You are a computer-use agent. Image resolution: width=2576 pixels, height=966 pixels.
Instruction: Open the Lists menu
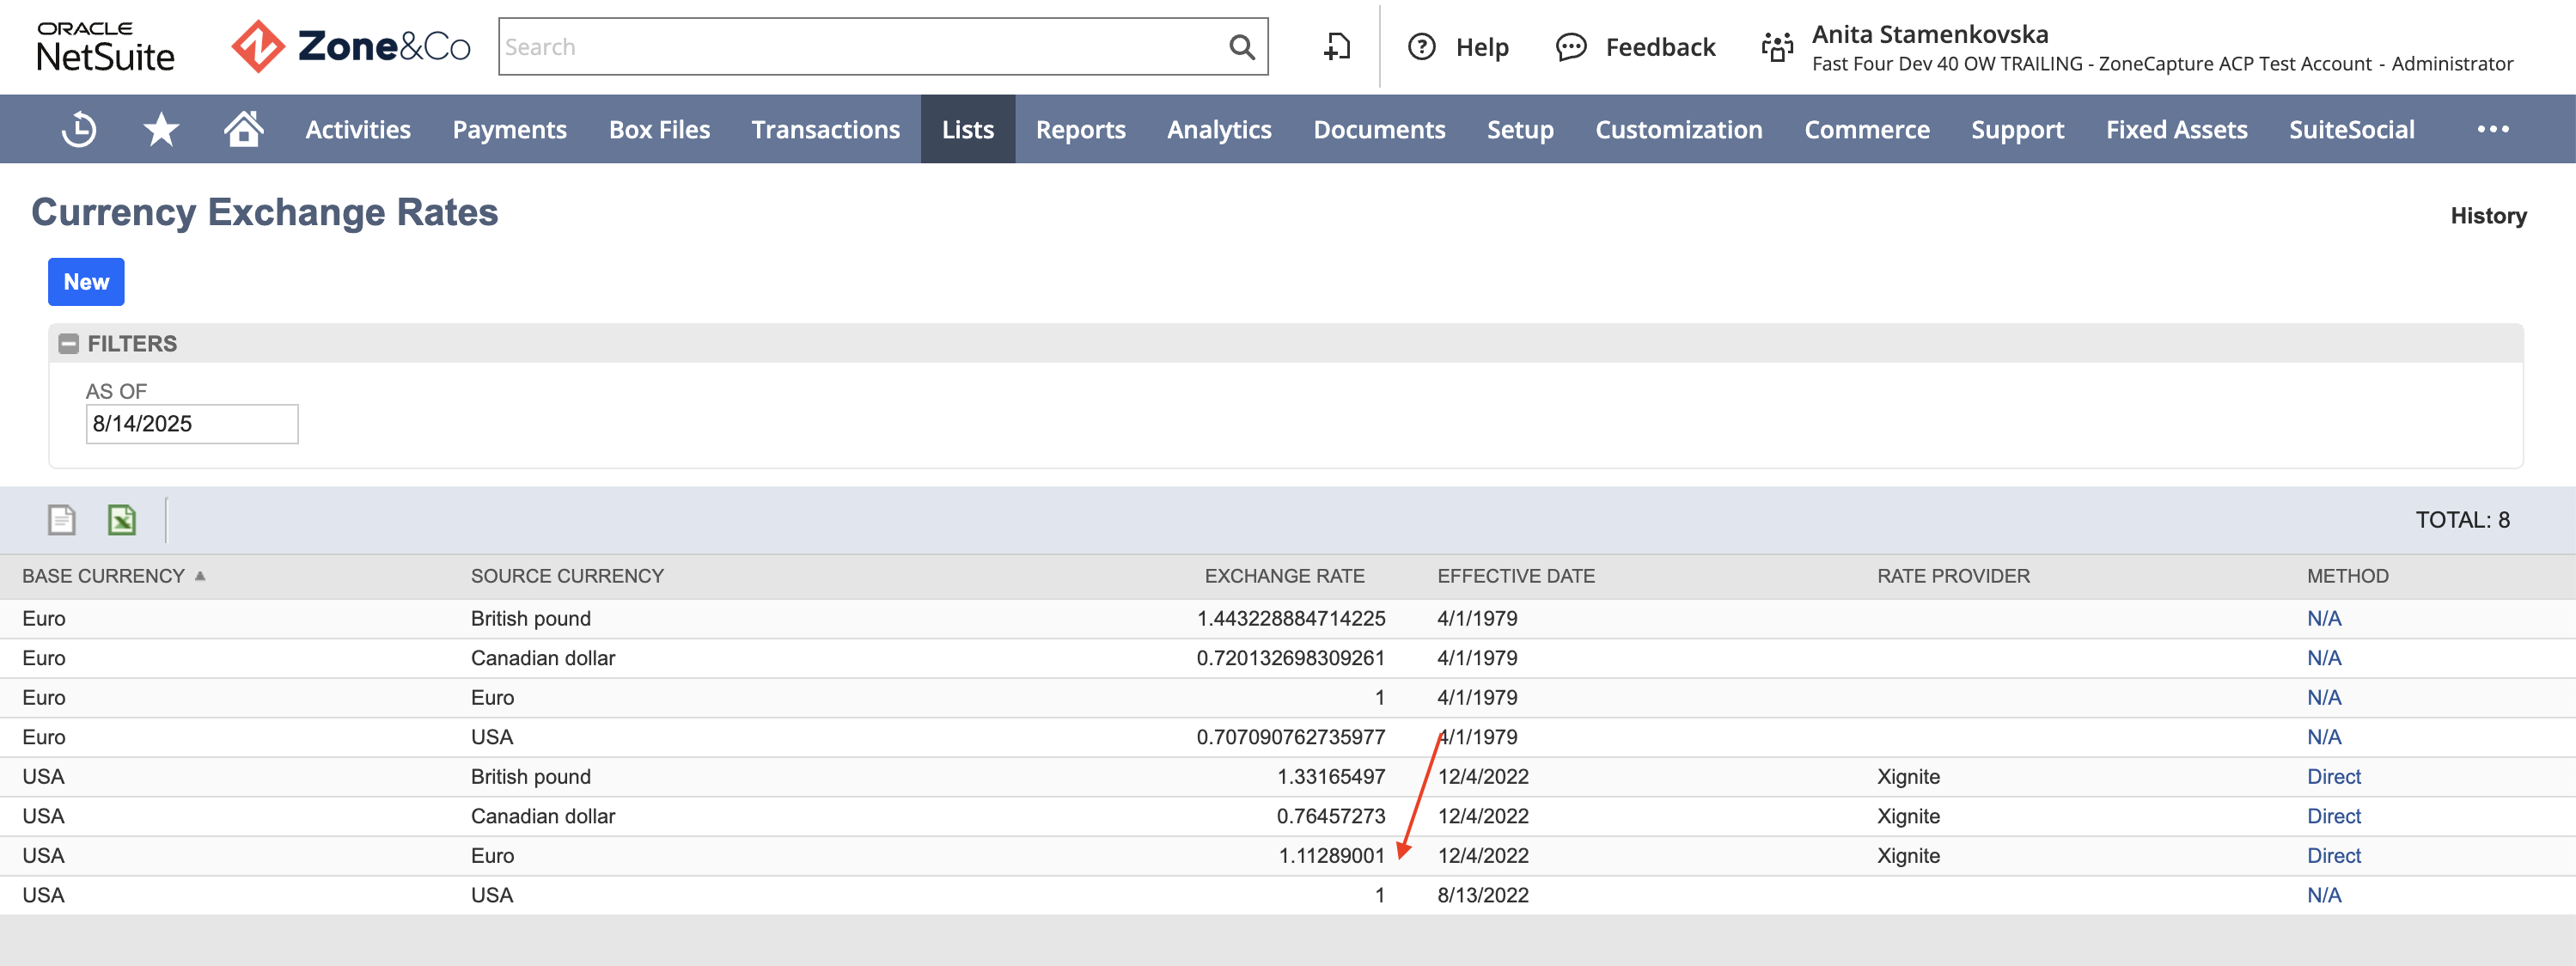pyautogui.click(x=967, y=129)
